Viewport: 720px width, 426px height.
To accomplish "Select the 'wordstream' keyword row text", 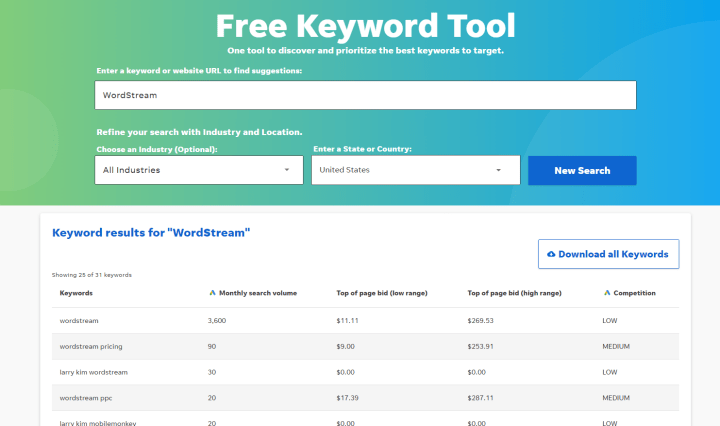I will click(79, 320).
